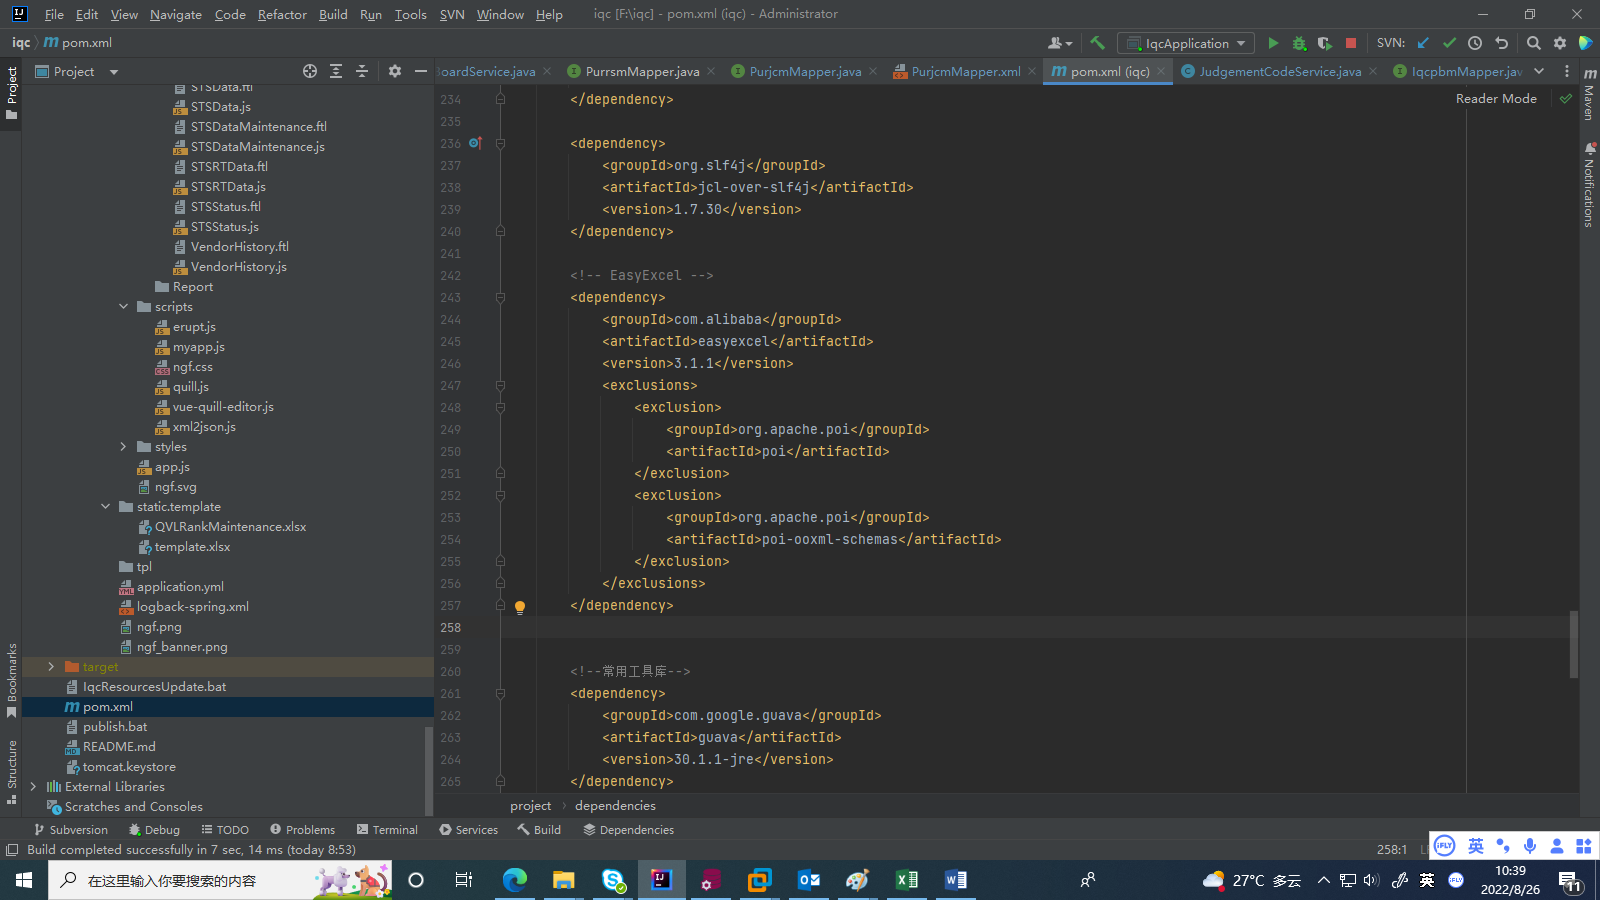Click the SVN Update Project arrow icon
The image size is (1600, 900).
click(x=1423, y=43)
